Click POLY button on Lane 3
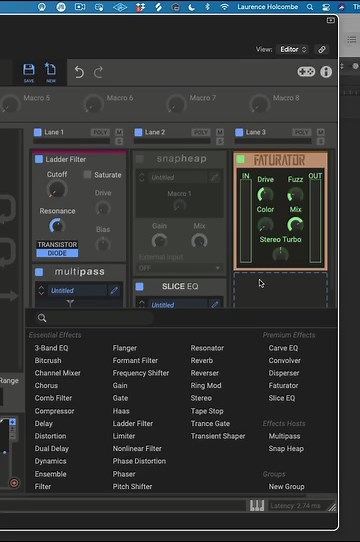This screenshot has height=542, width=360. 302,132
